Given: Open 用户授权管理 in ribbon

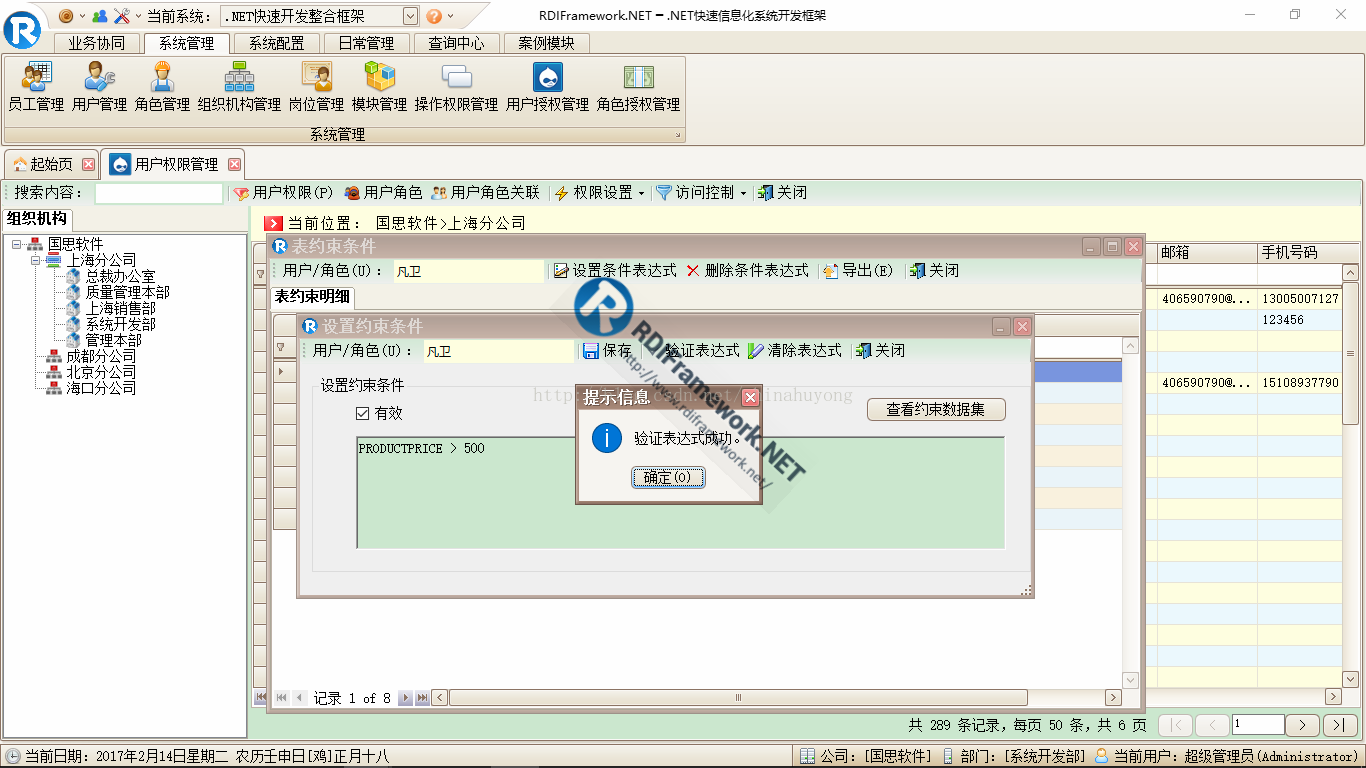Looking at the screenshot, I should point(547,87).
